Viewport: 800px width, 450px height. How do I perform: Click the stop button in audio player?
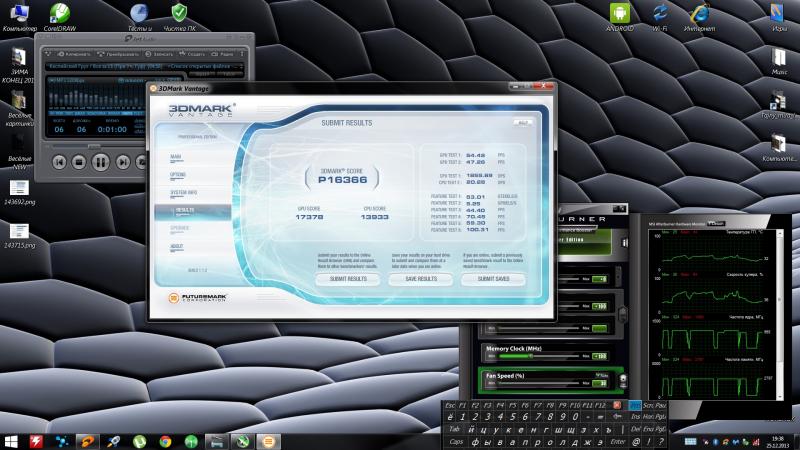click(79, 162)
